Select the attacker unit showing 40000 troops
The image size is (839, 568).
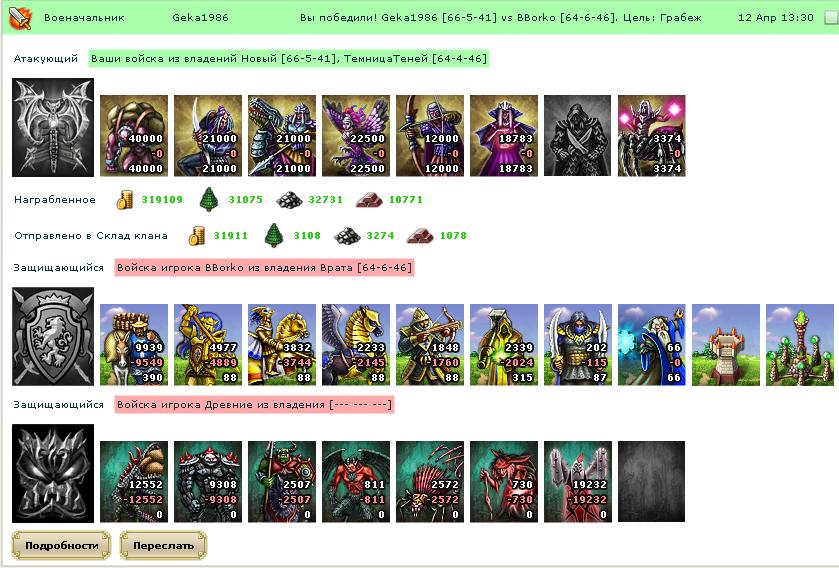pyautogui.click(x=134, y=136)
